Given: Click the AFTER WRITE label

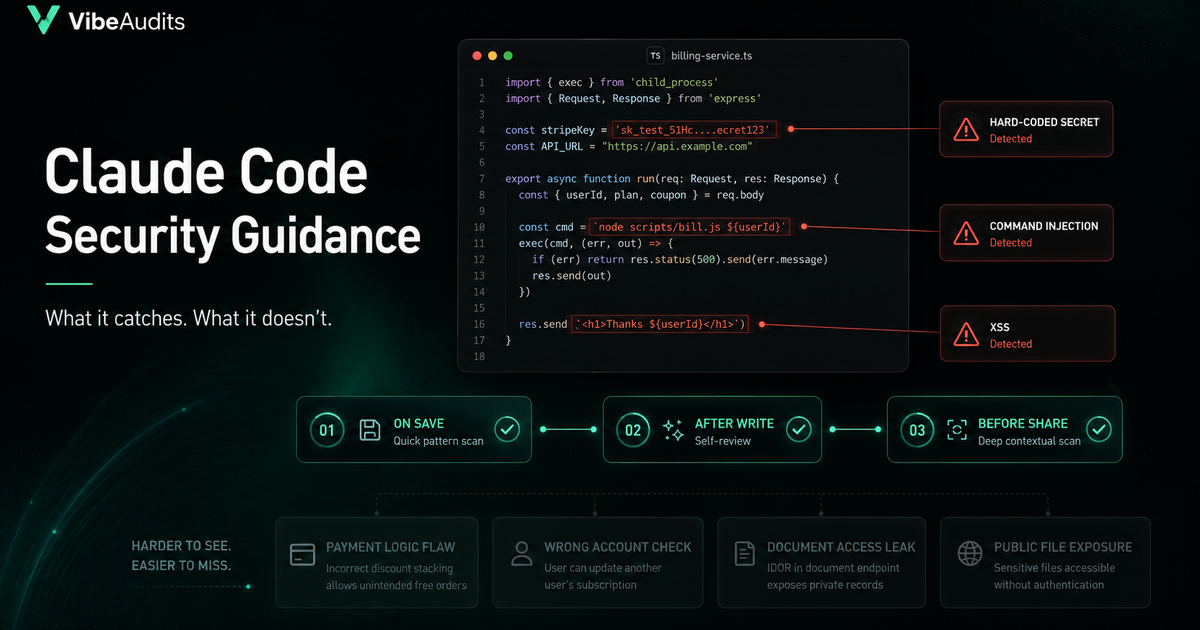Looking at the screenshot, I should pos(734,423).
